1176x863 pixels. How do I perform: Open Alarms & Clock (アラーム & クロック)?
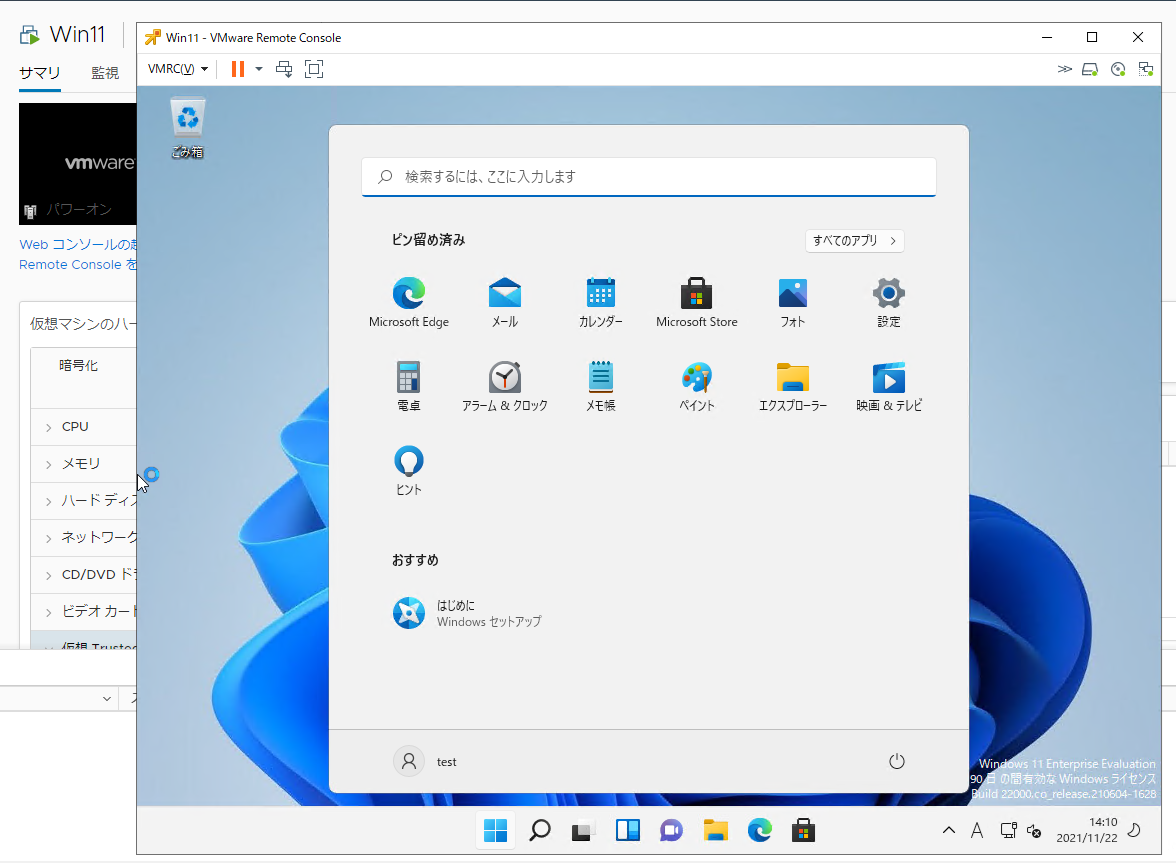pyautogui.click(x=505, y=386)
